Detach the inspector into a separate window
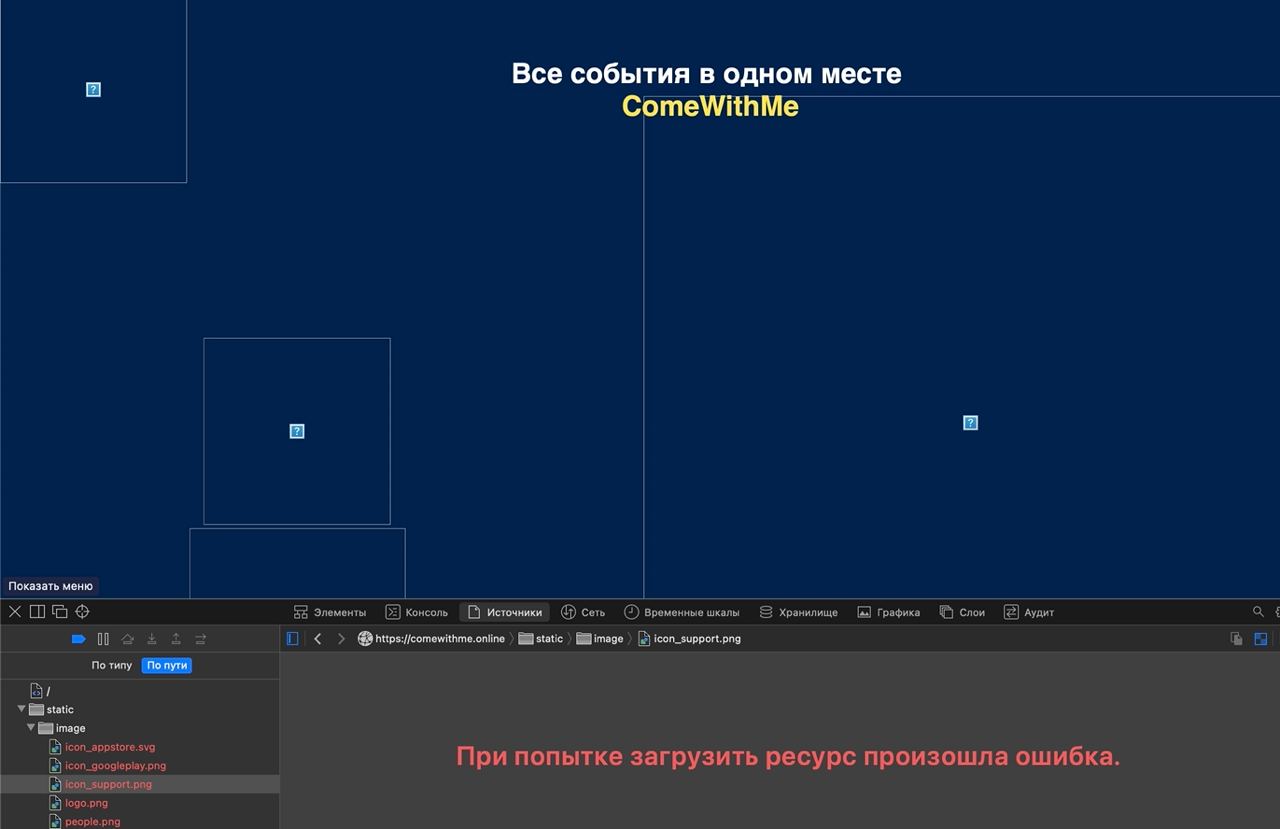The image size is (1280, 829). click(60, 612)
